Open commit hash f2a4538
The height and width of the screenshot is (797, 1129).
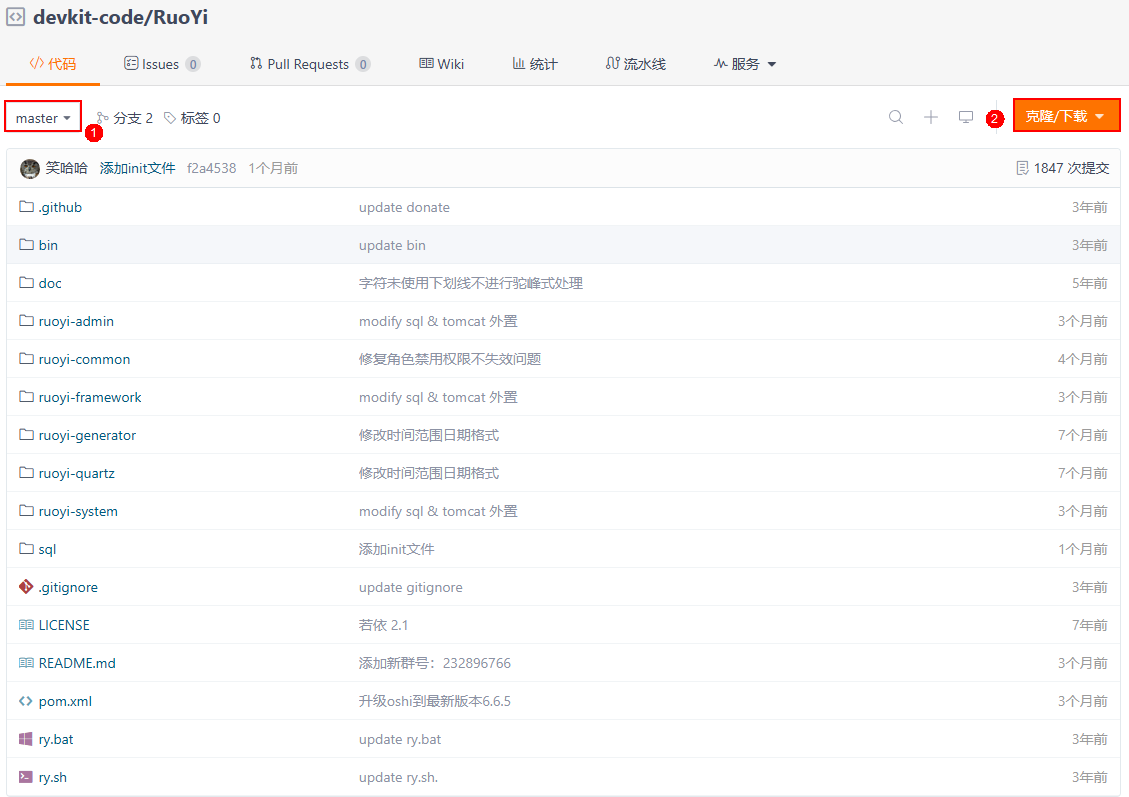coord(212,168)
